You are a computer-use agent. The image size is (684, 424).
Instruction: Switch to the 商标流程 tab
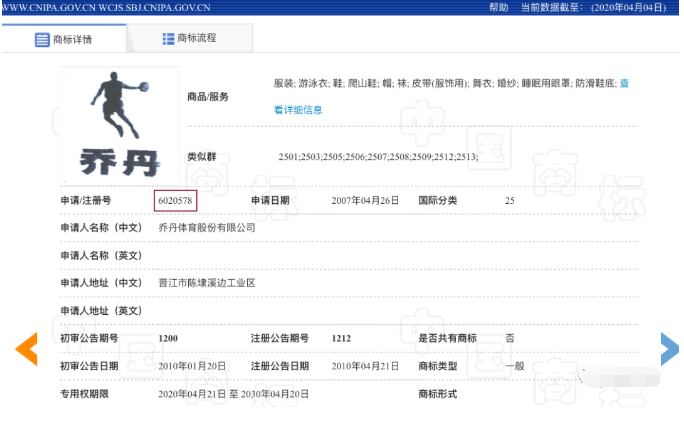click(189, 38)
